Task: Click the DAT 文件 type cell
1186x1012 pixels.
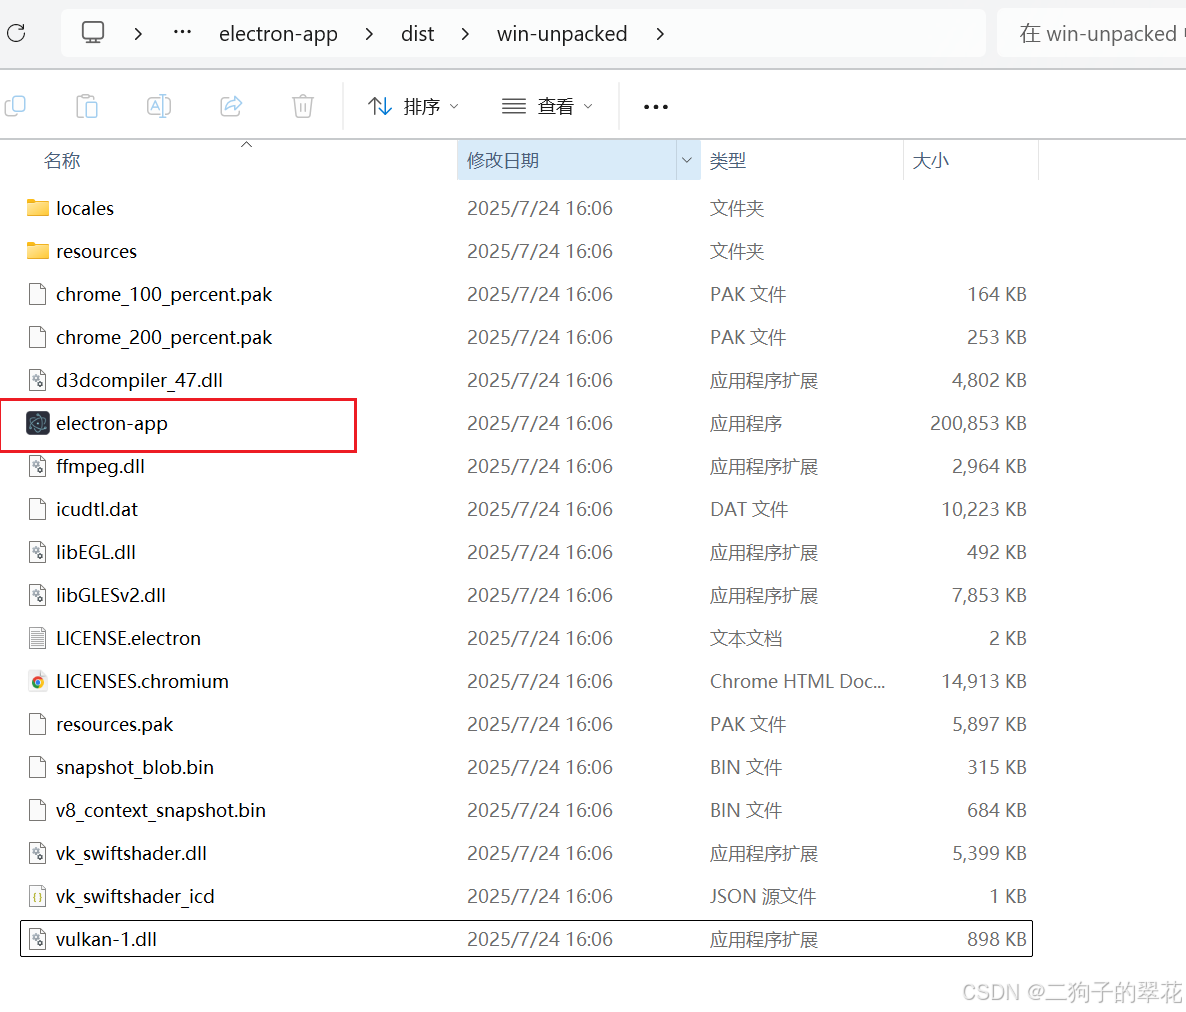Action: click(749, 510)
